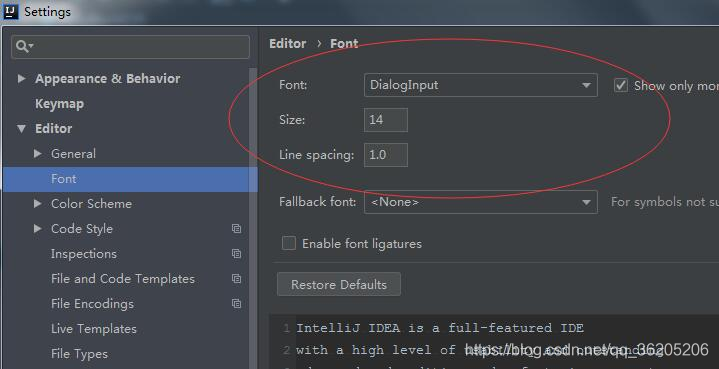Enable font ligatures checkbox
This screenshot has height=369, width=719.
click(x=288, y=243)
